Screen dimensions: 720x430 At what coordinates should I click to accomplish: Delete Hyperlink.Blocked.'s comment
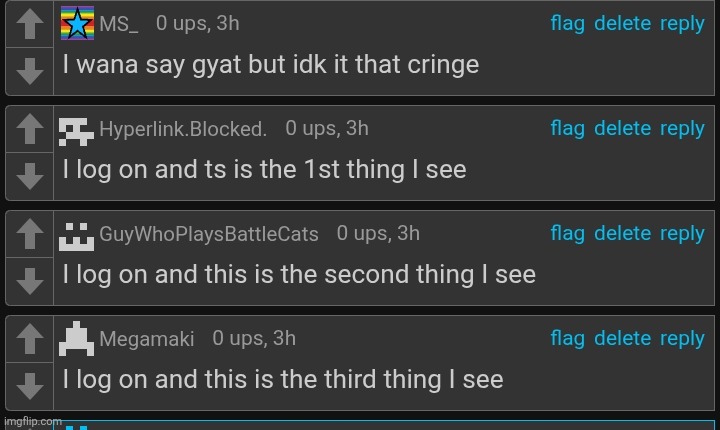pyautogui.click(x=622, y=129)
